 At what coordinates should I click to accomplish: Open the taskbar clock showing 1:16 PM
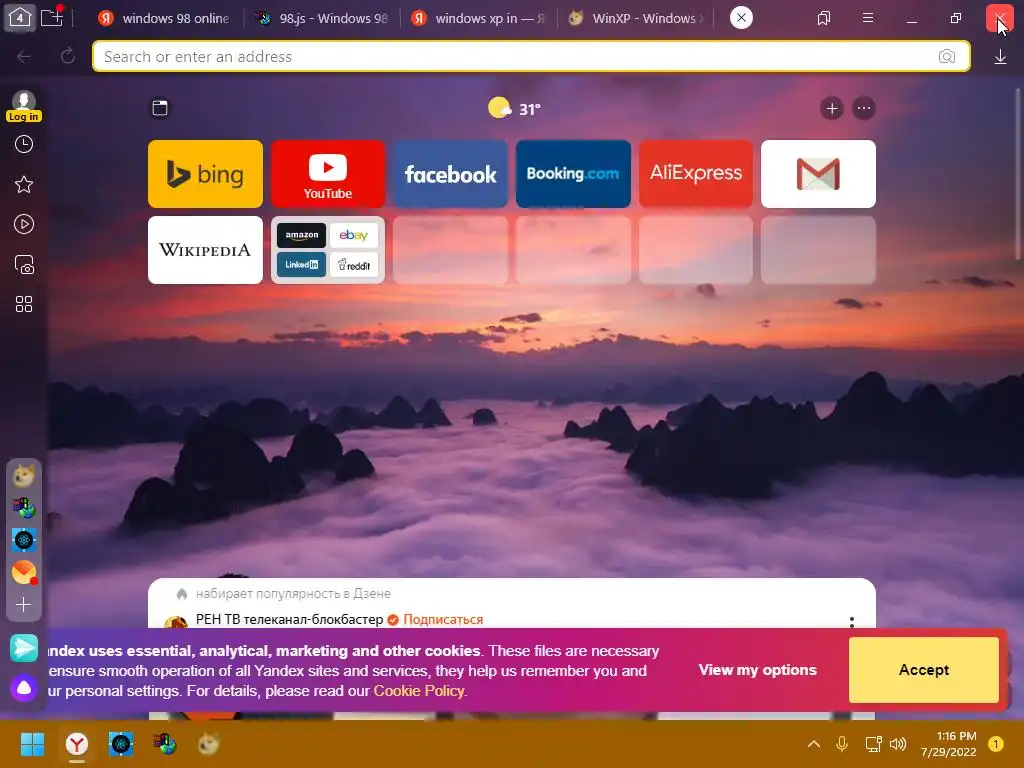pos(948,744)
